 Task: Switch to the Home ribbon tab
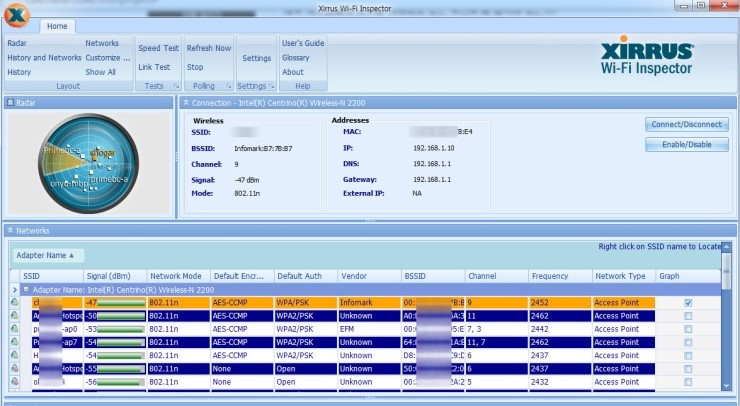tap(57, 26)
